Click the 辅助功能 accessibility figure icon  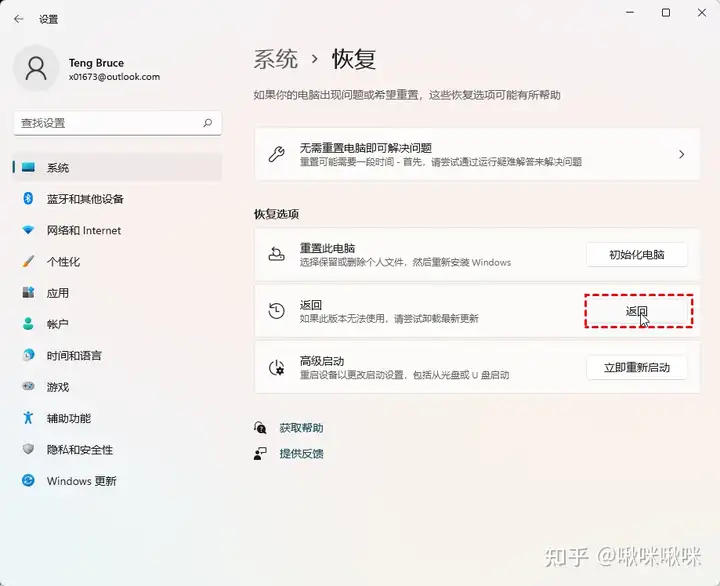(28, 417)
